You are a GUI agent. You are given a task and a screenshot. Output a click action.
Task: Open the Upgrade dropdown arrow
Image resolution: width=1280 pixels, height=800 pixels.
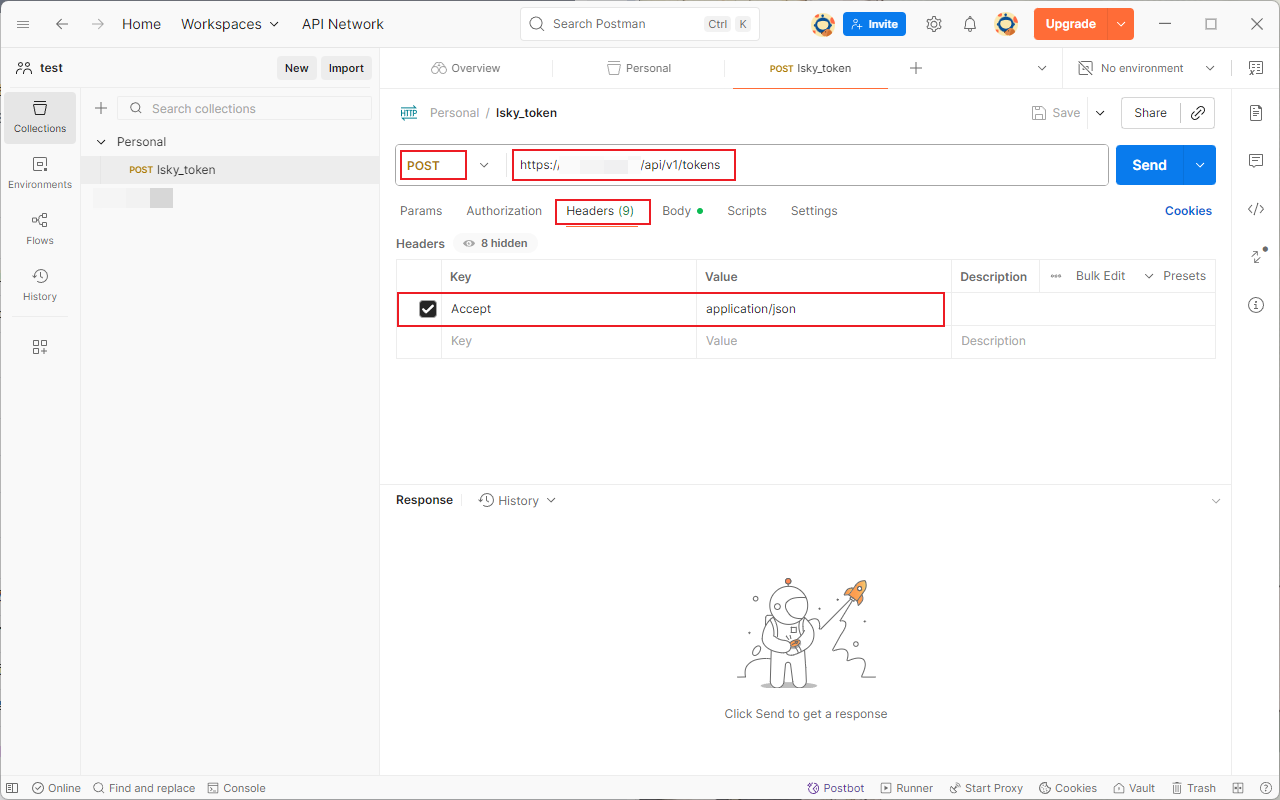1121,24
